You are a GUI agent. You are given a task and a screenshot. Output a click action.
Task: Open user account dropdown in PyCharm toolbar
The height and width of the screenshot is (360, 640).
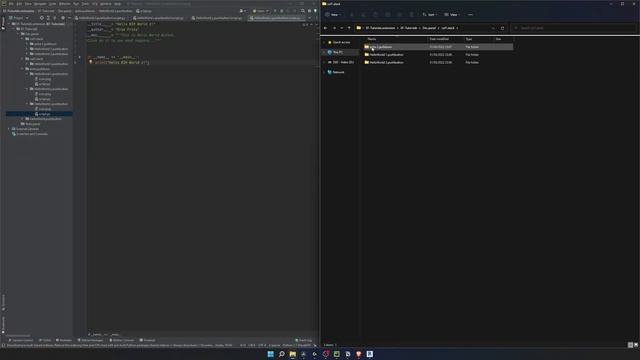[243, 11]
